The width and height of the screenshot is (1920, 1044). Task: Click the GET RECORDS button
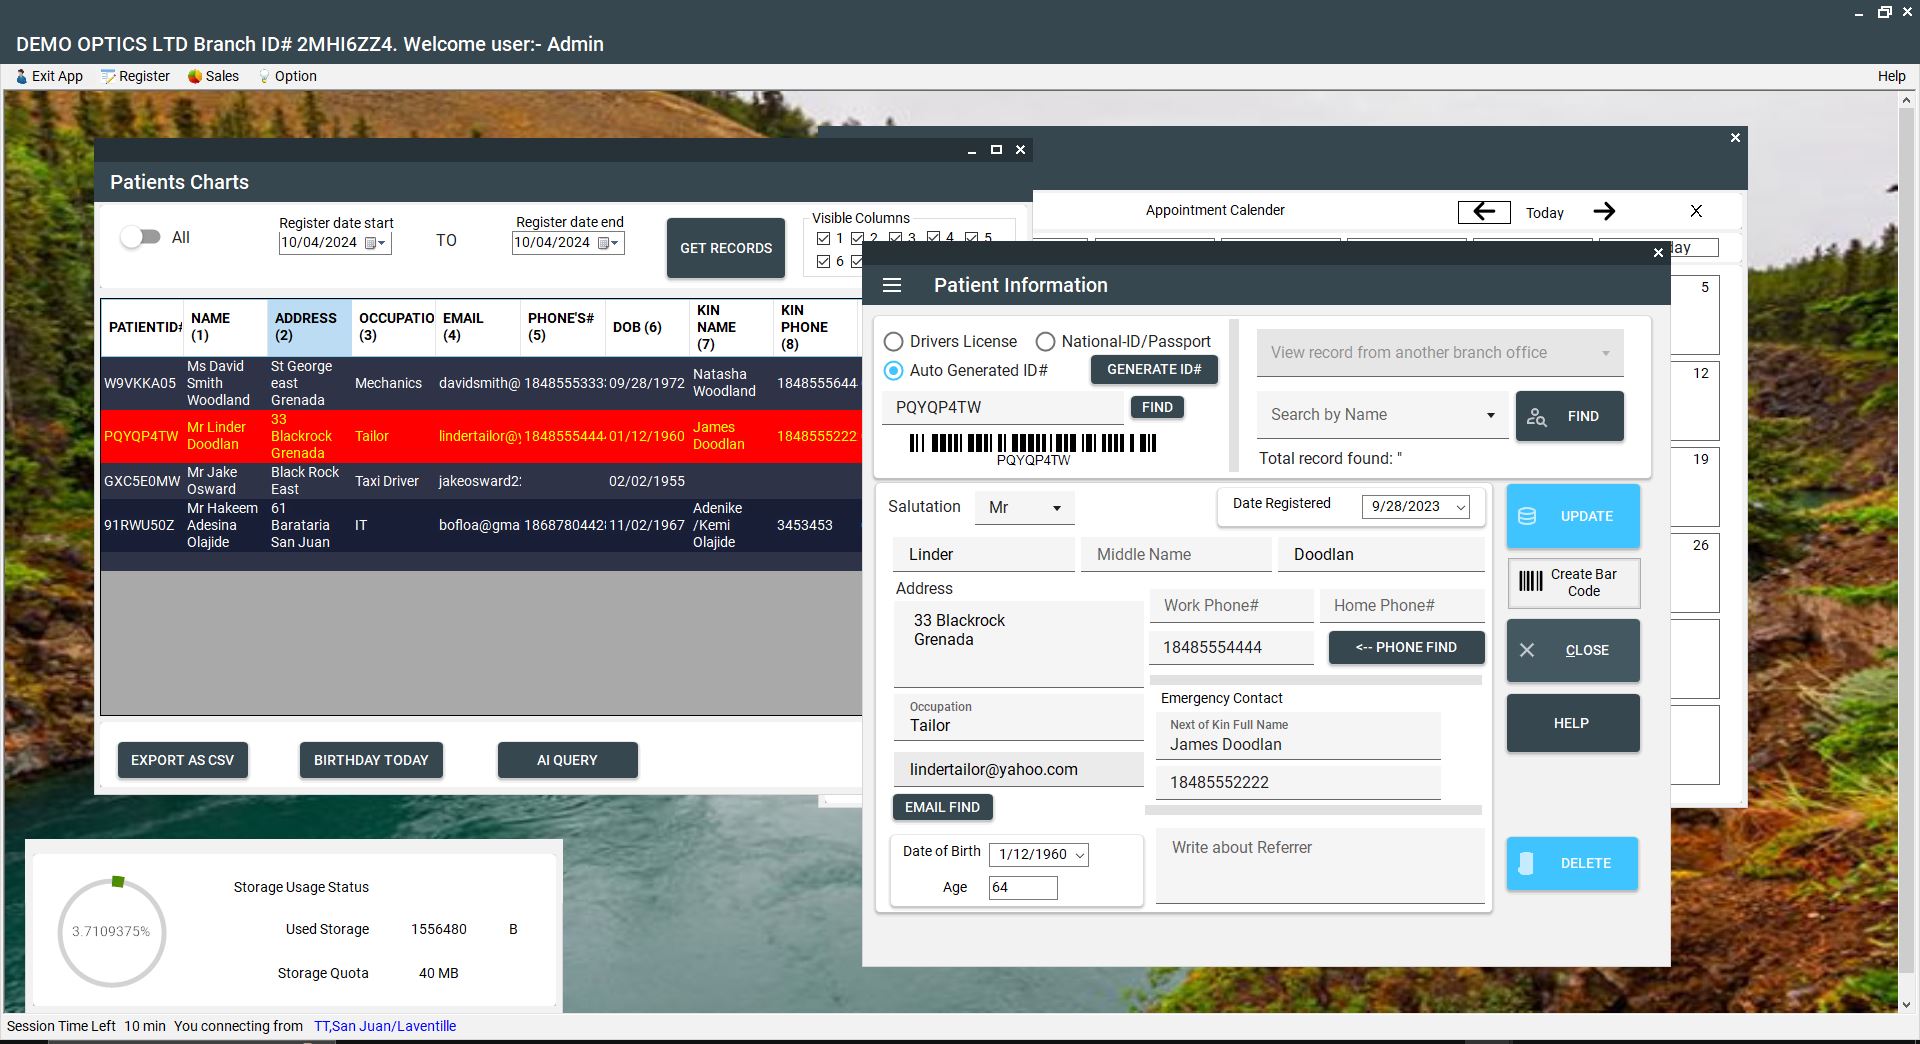tap(726, 248)
